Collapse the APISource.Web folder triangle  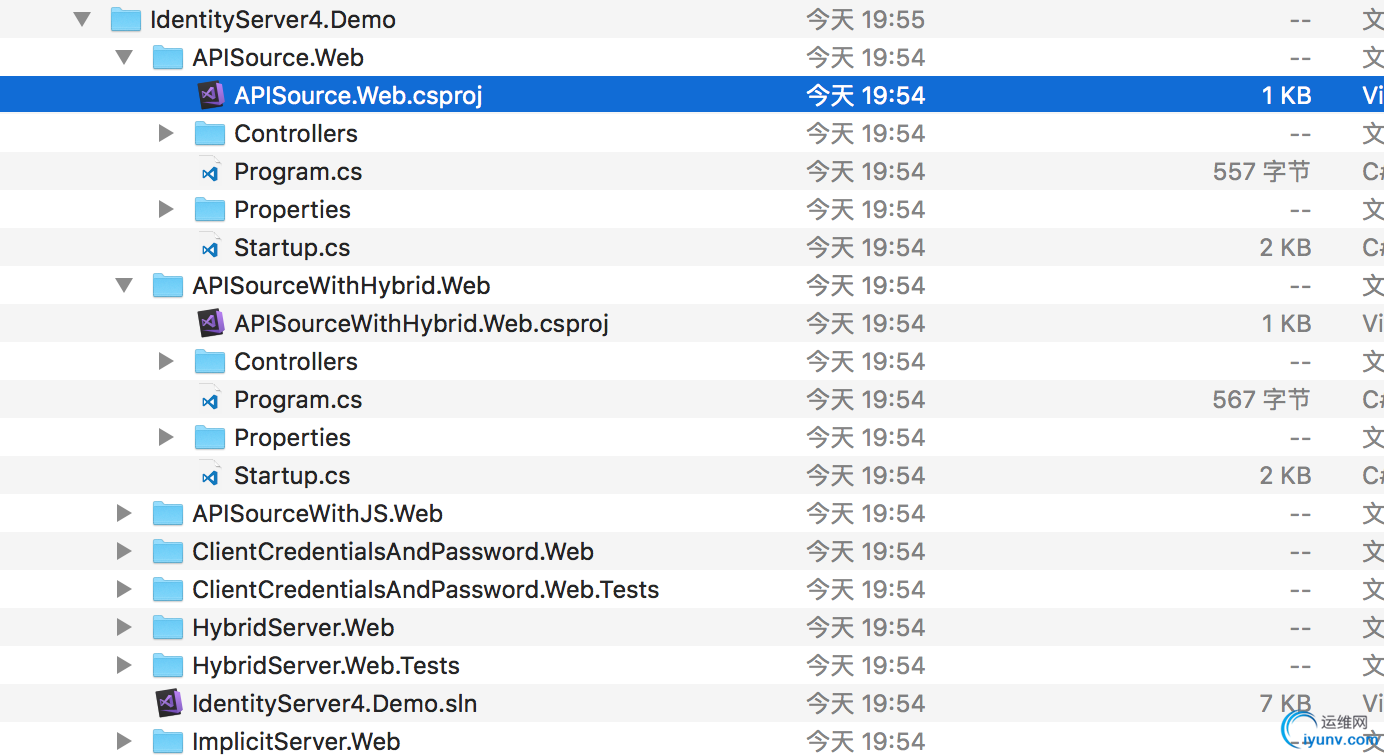[x=124, y=57]
